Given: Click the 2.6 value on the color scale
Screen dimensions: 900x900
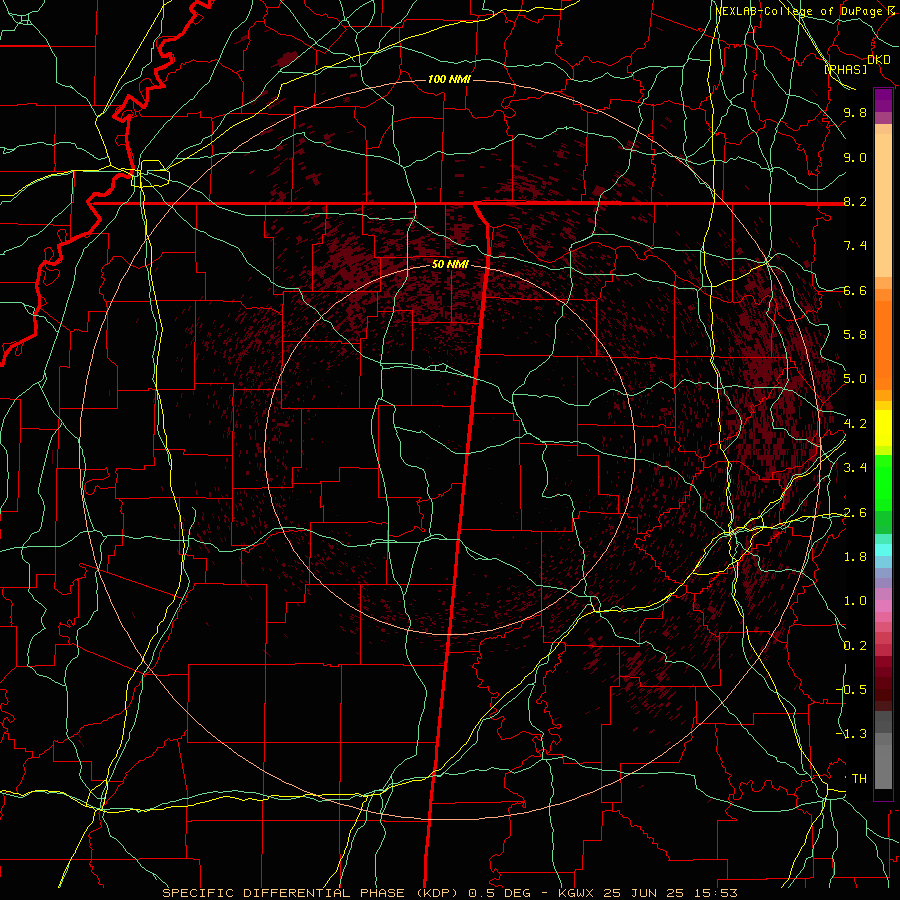Looking at the screenshot, I should (x=855, y=512).
